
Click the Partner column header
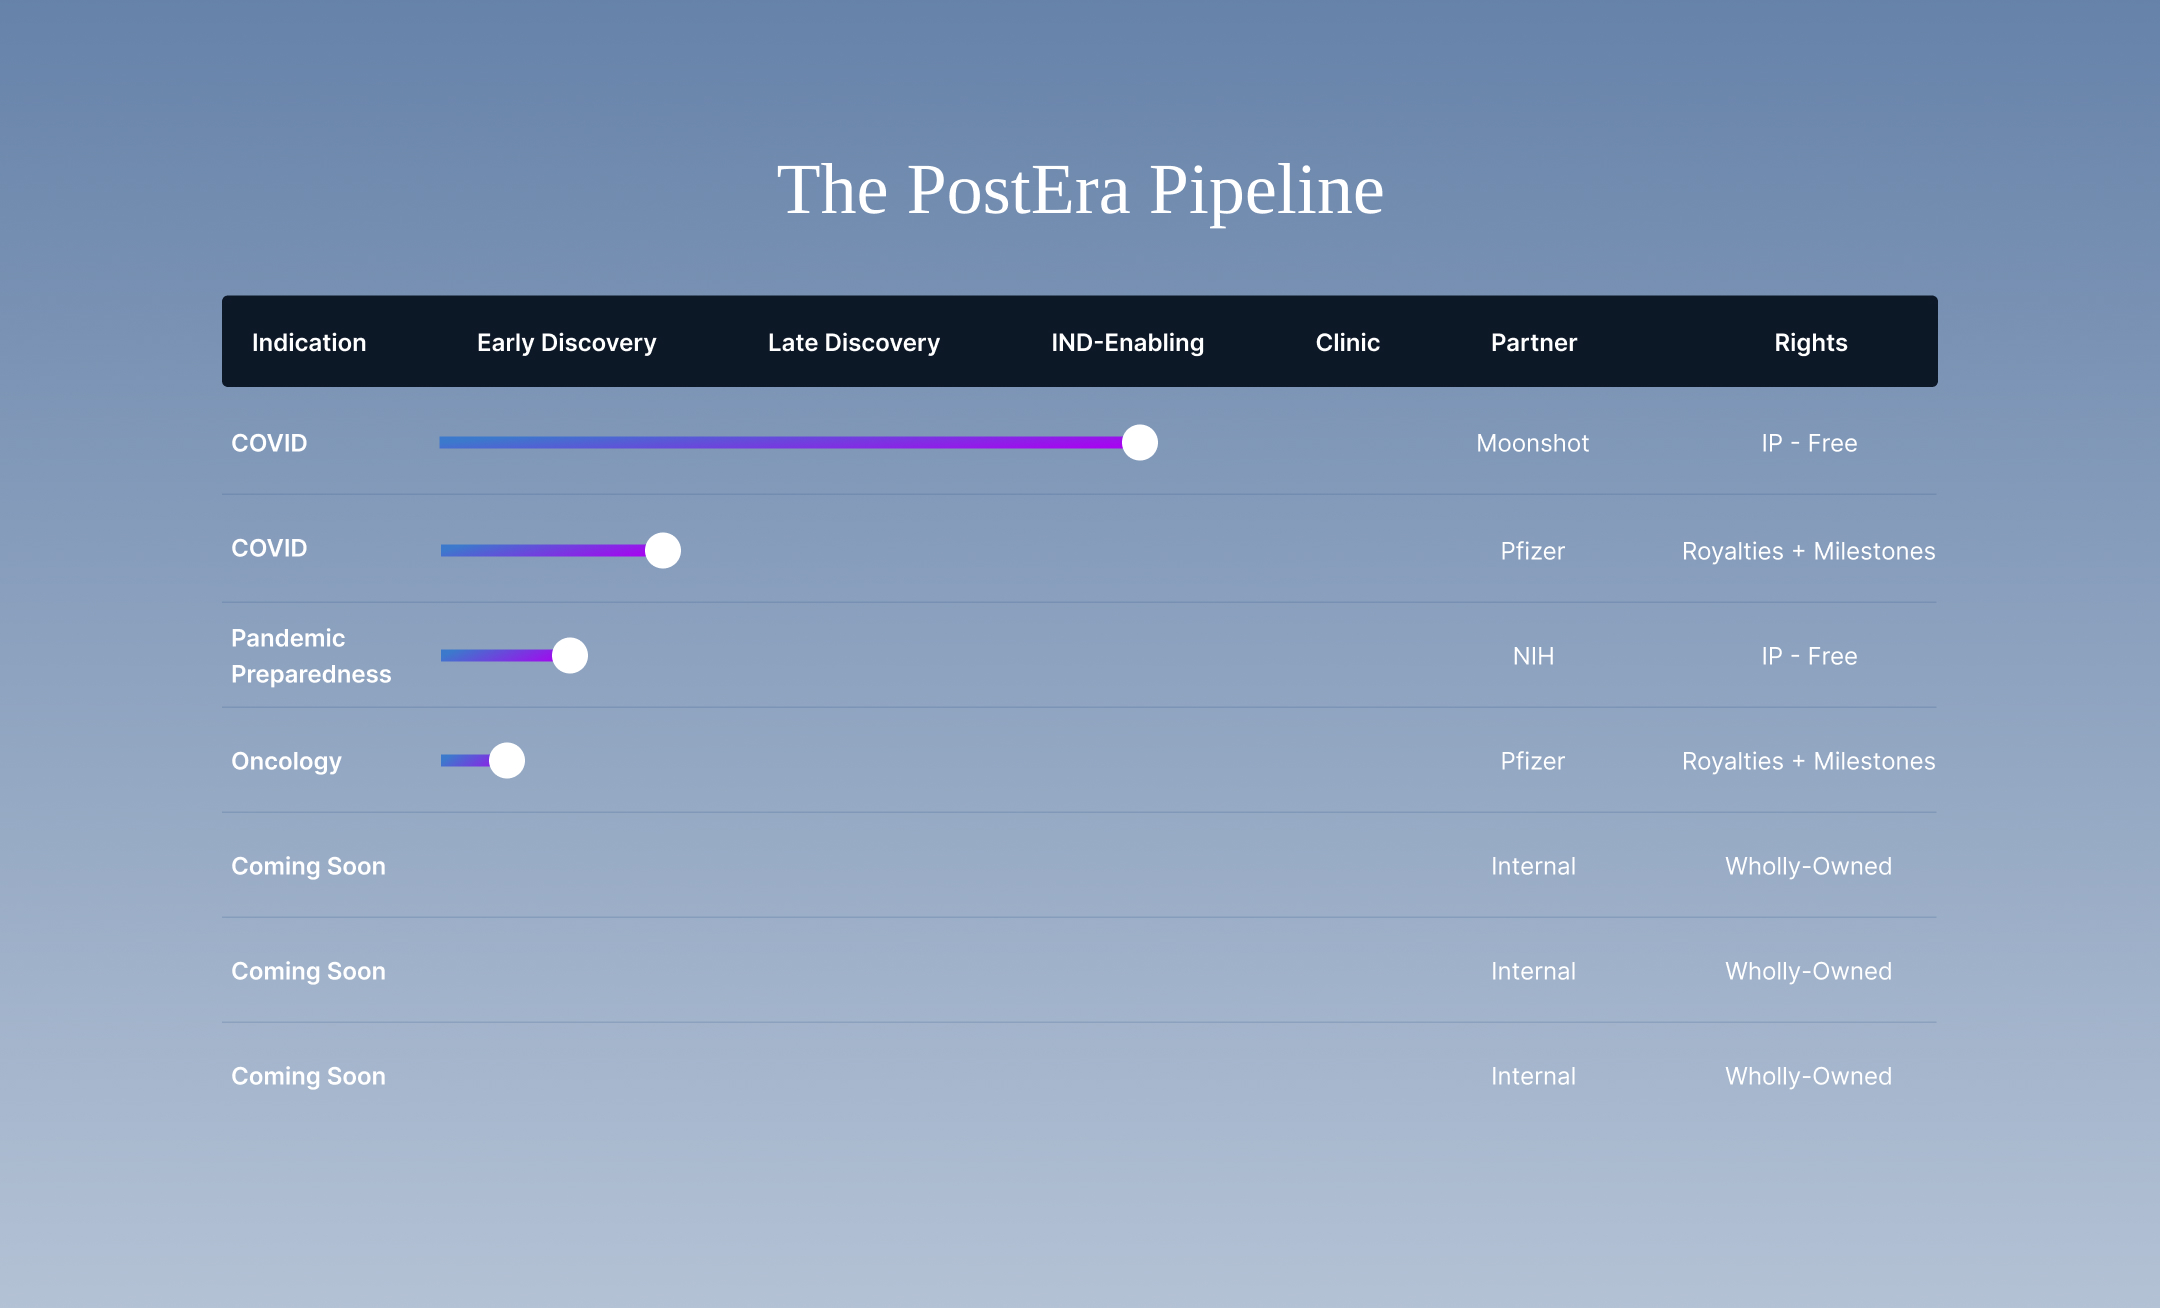1533,342
